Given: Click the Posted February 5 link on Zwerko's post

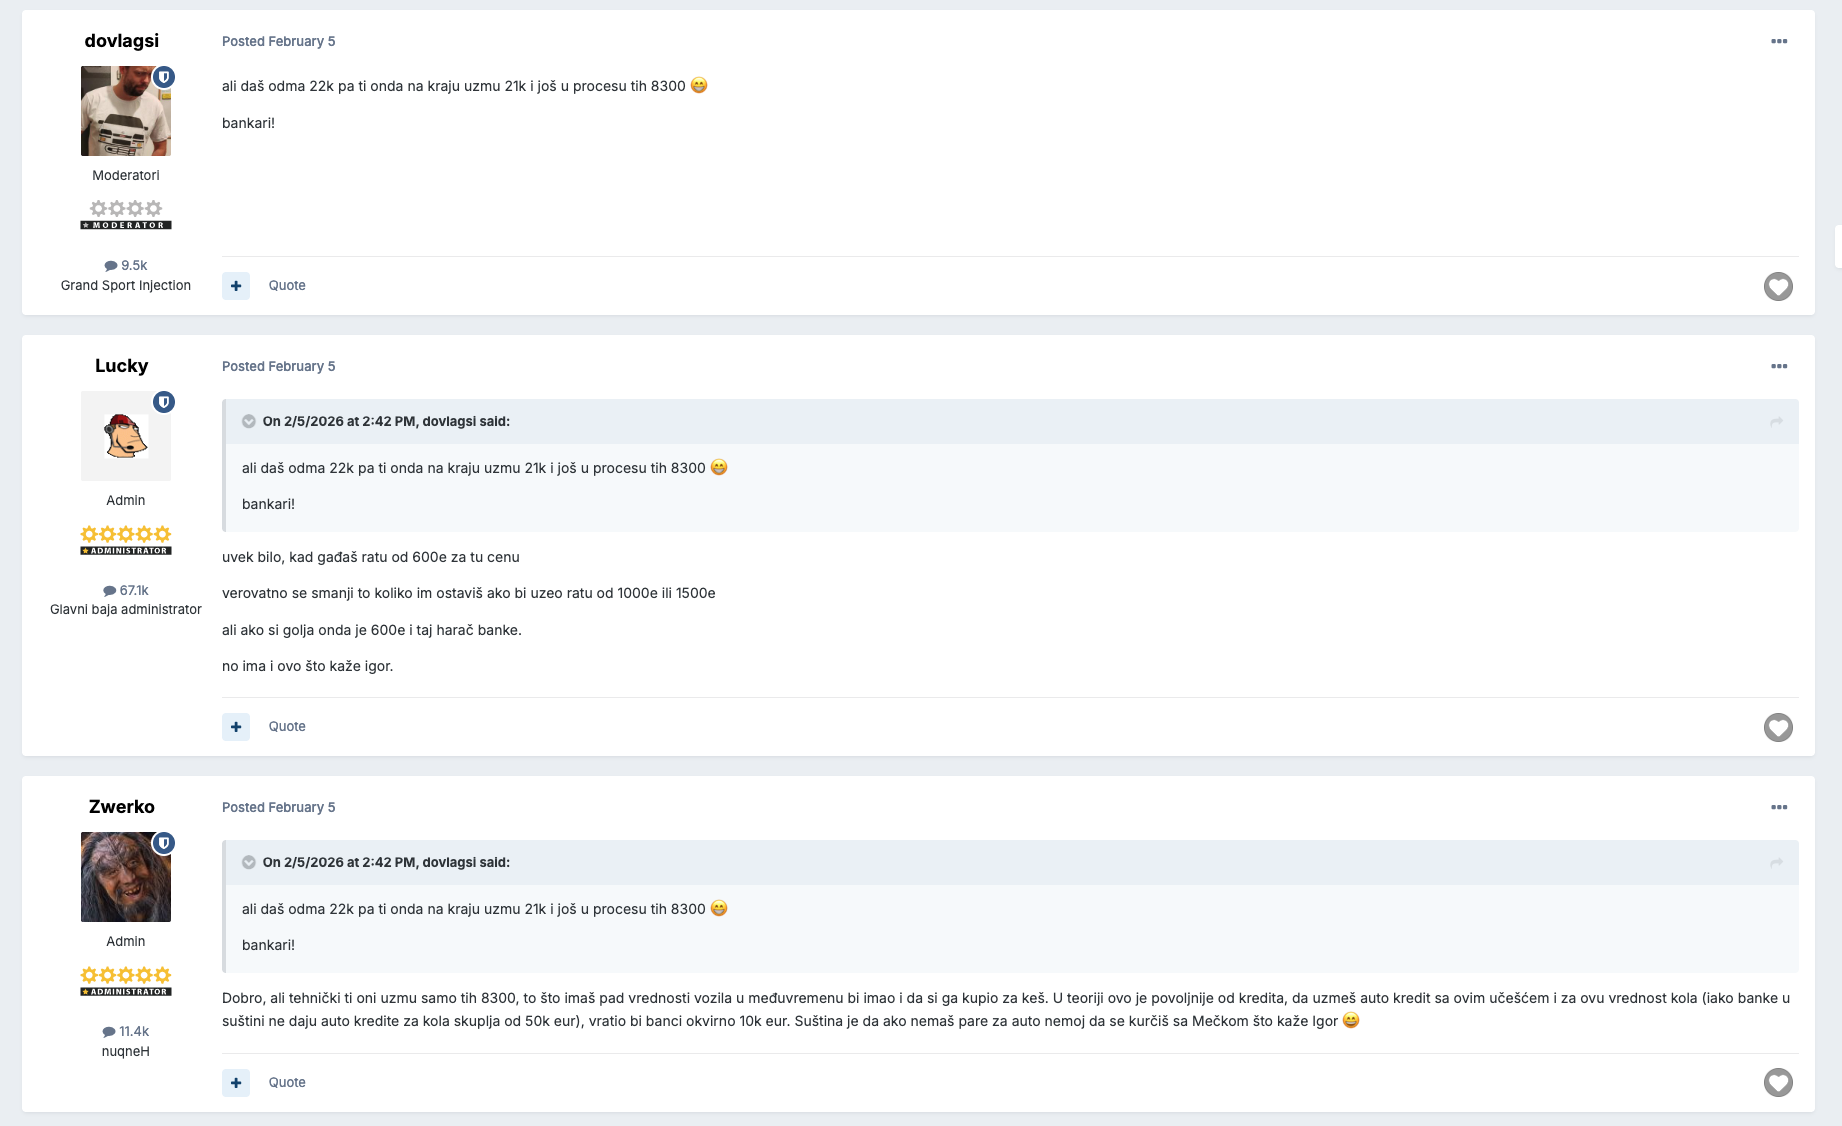Looking at the screenshot, I should click(x=278, y=808).
